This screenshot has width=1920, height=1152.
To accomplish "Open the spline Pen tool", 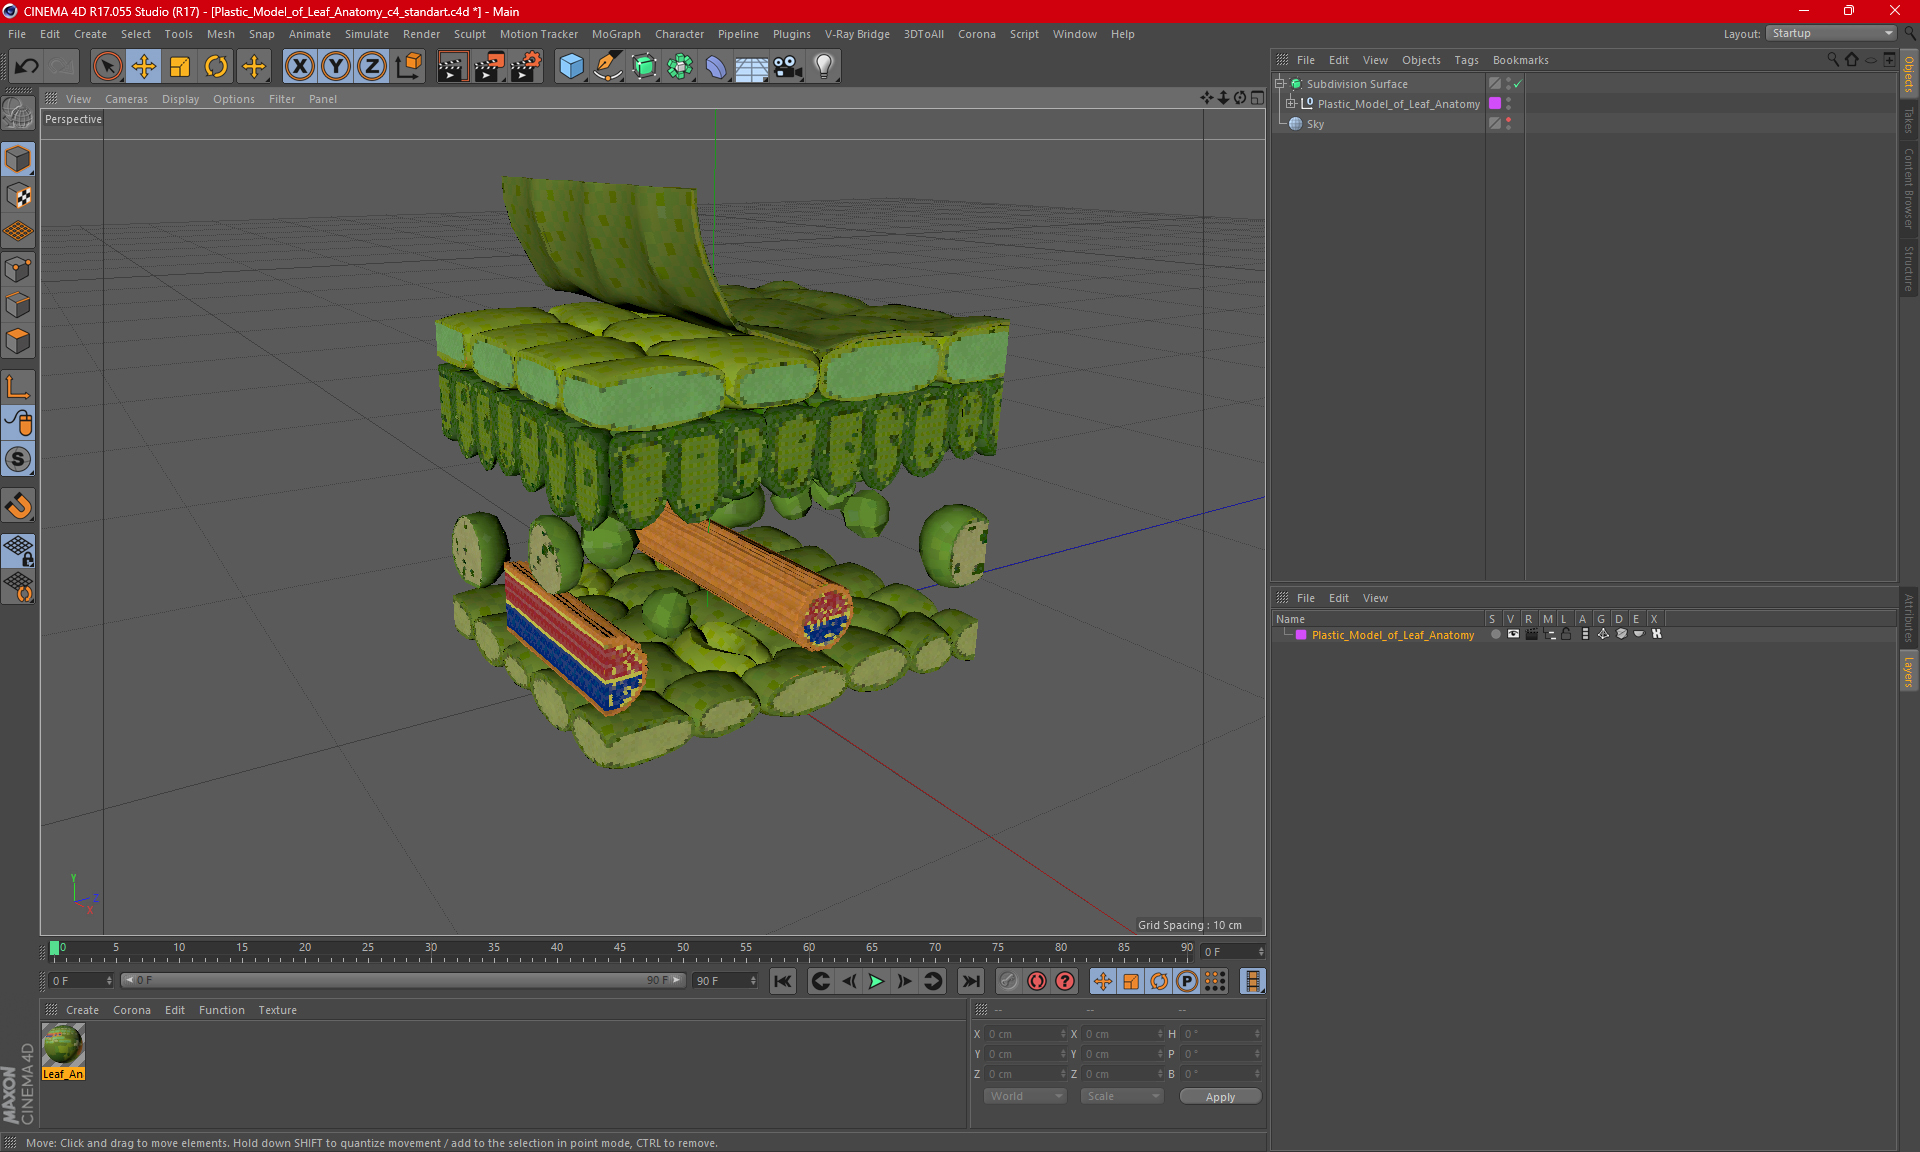I will click(607, 67).
